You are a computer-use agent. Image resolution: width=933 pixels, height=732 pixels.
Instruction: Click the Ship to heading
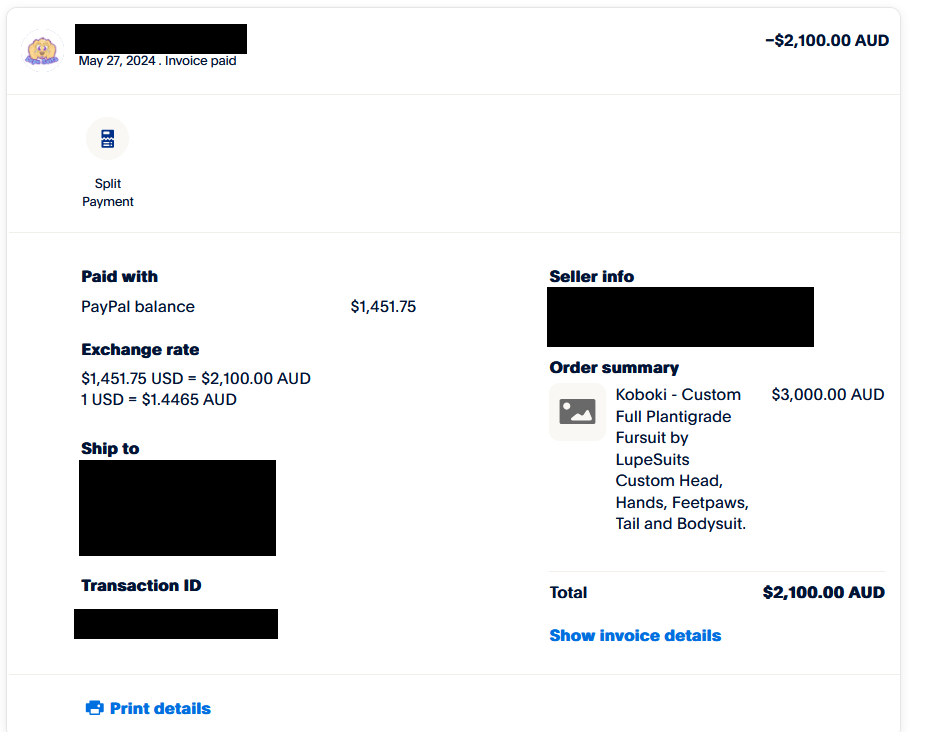pyautogui.click(x=110, y=449)
